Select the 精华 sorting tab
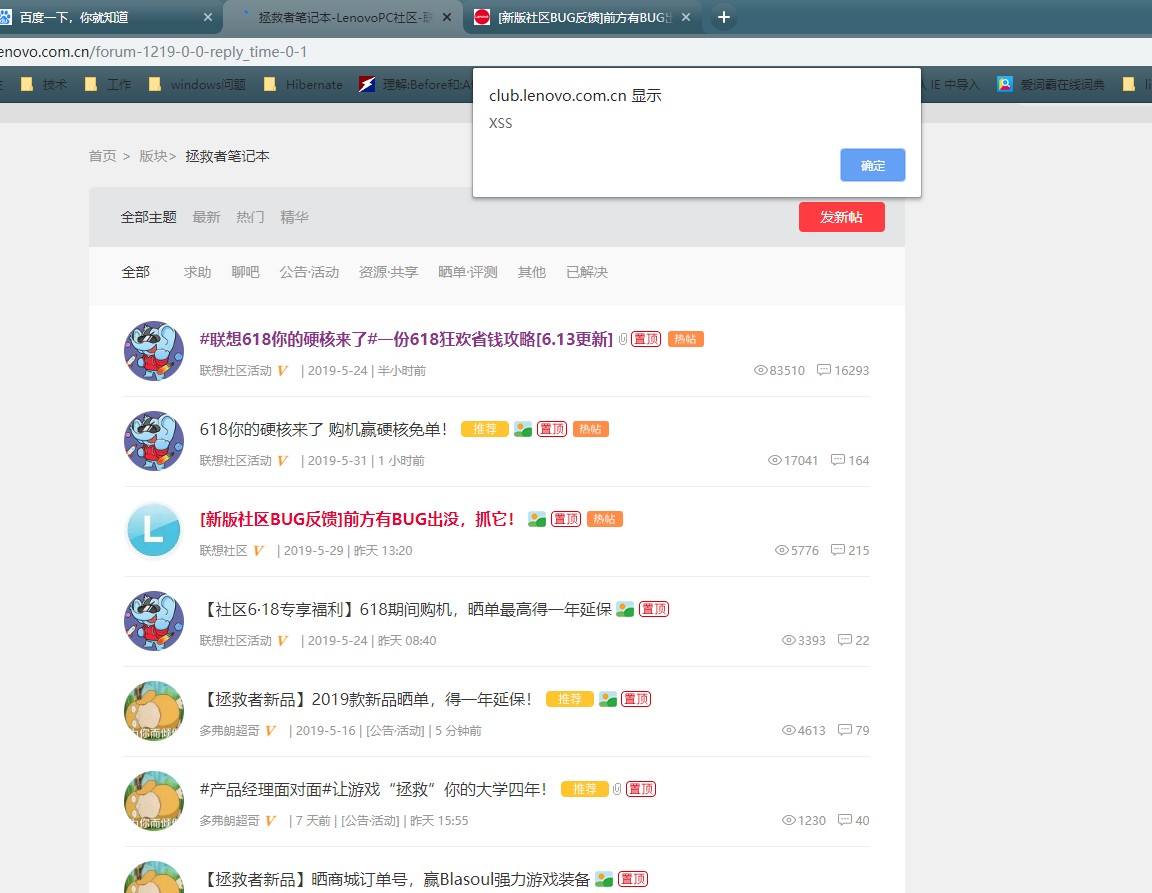1152x893 pixels. point(295,217)
